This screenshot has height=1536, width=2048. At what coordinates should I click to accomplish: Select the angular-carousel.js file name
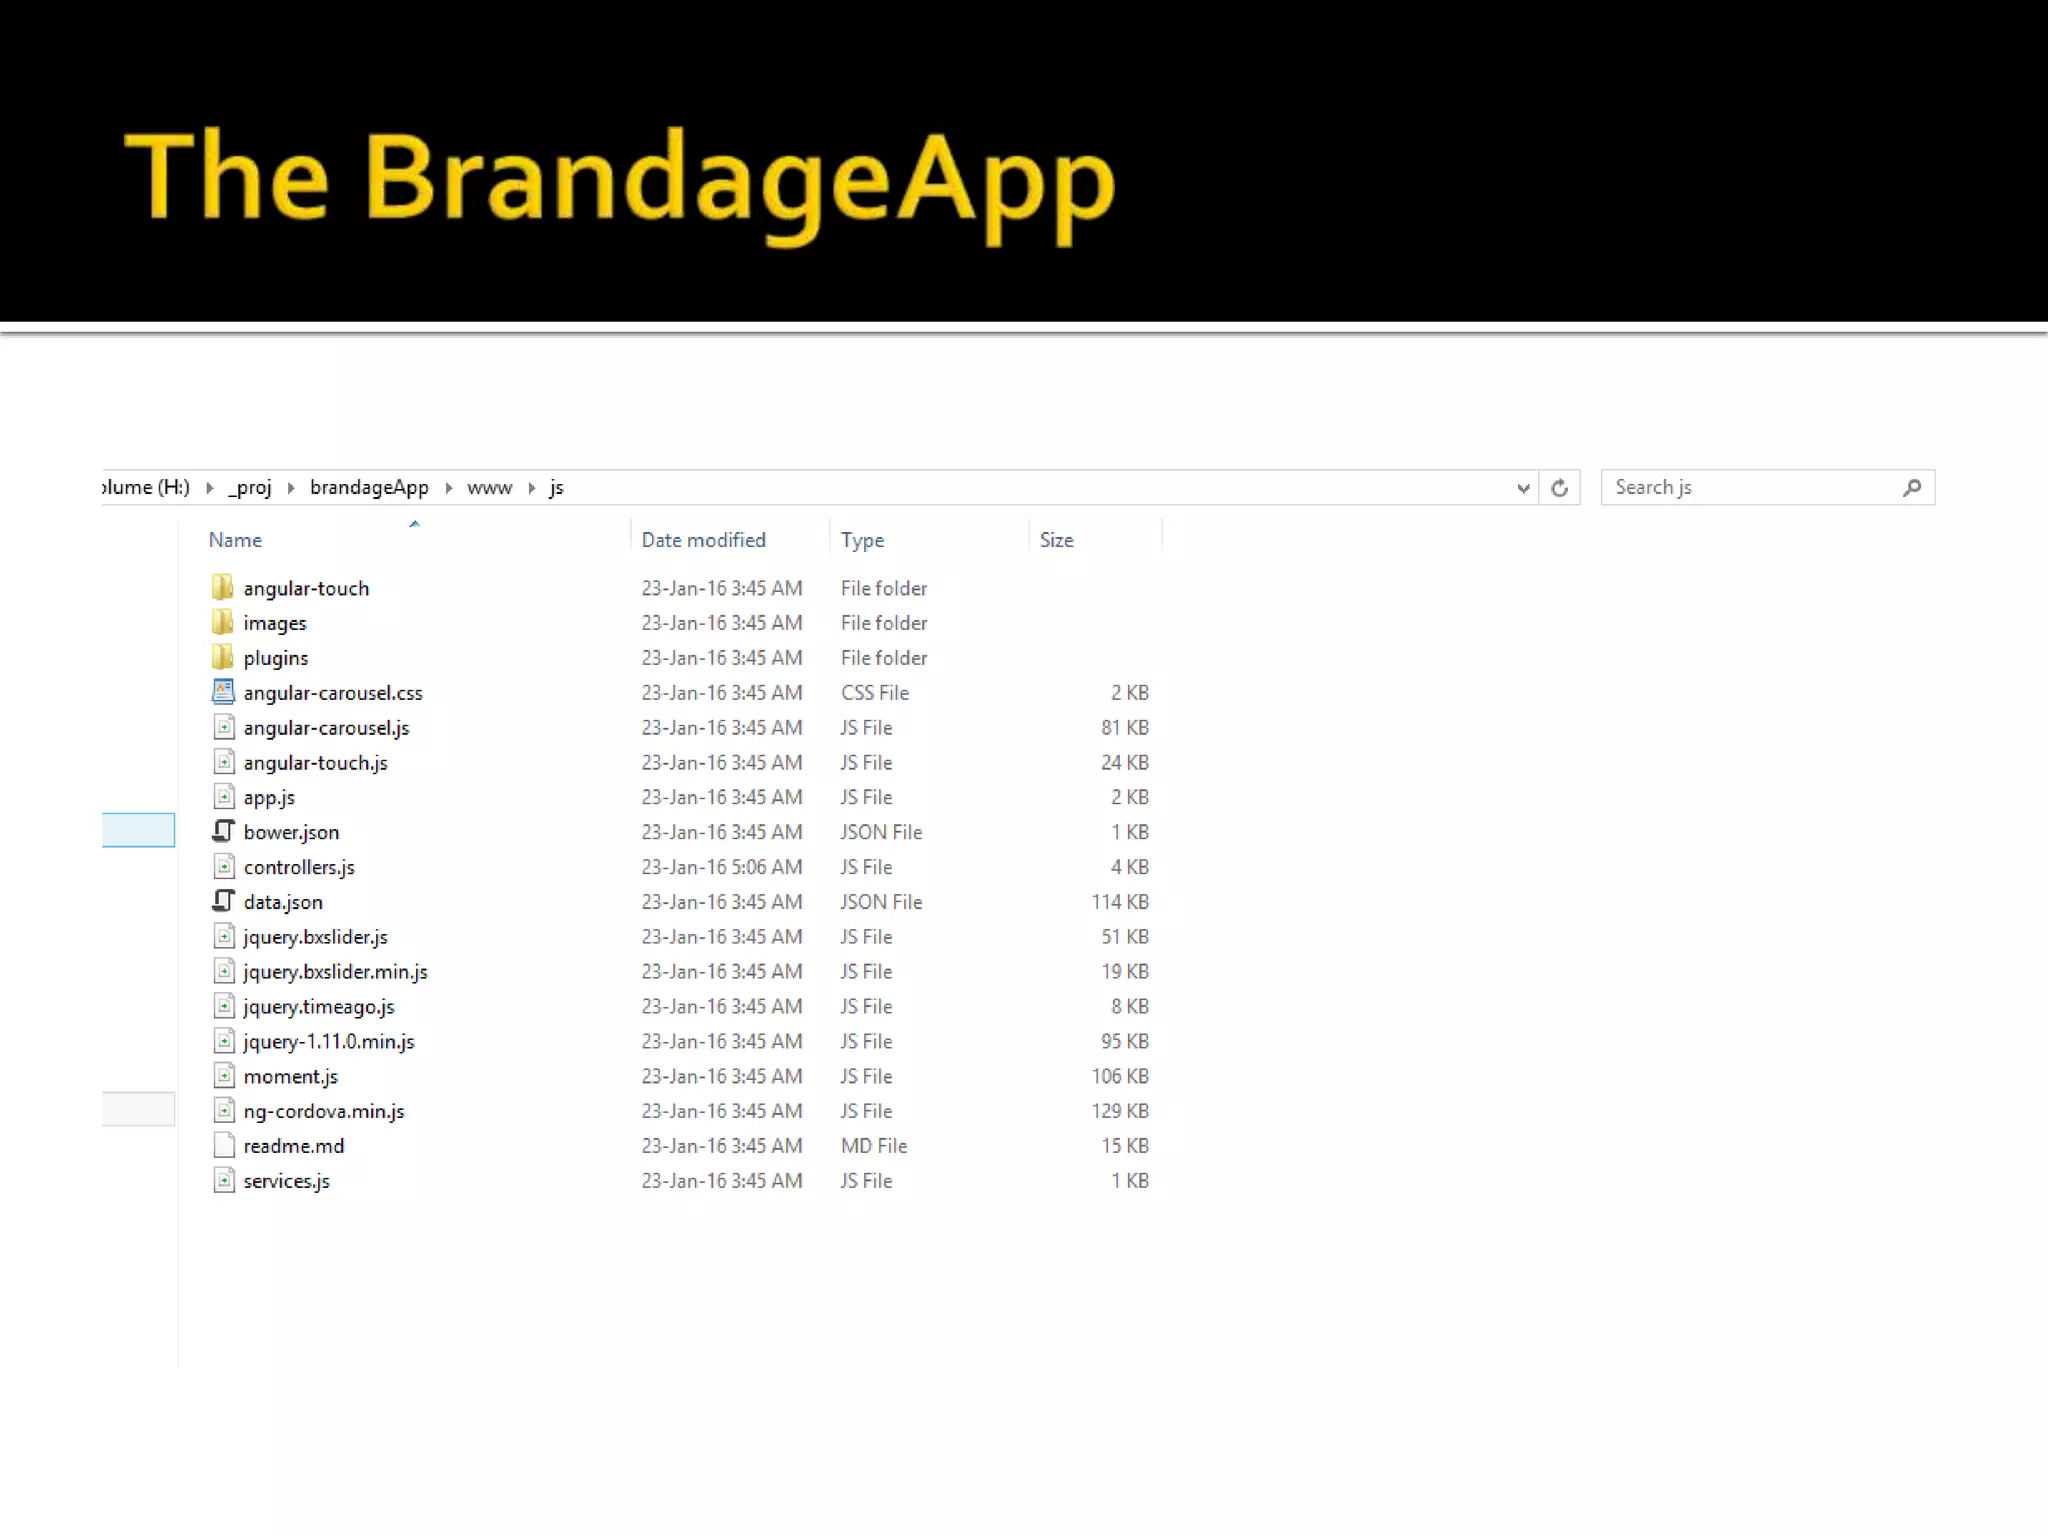[326, 728]
